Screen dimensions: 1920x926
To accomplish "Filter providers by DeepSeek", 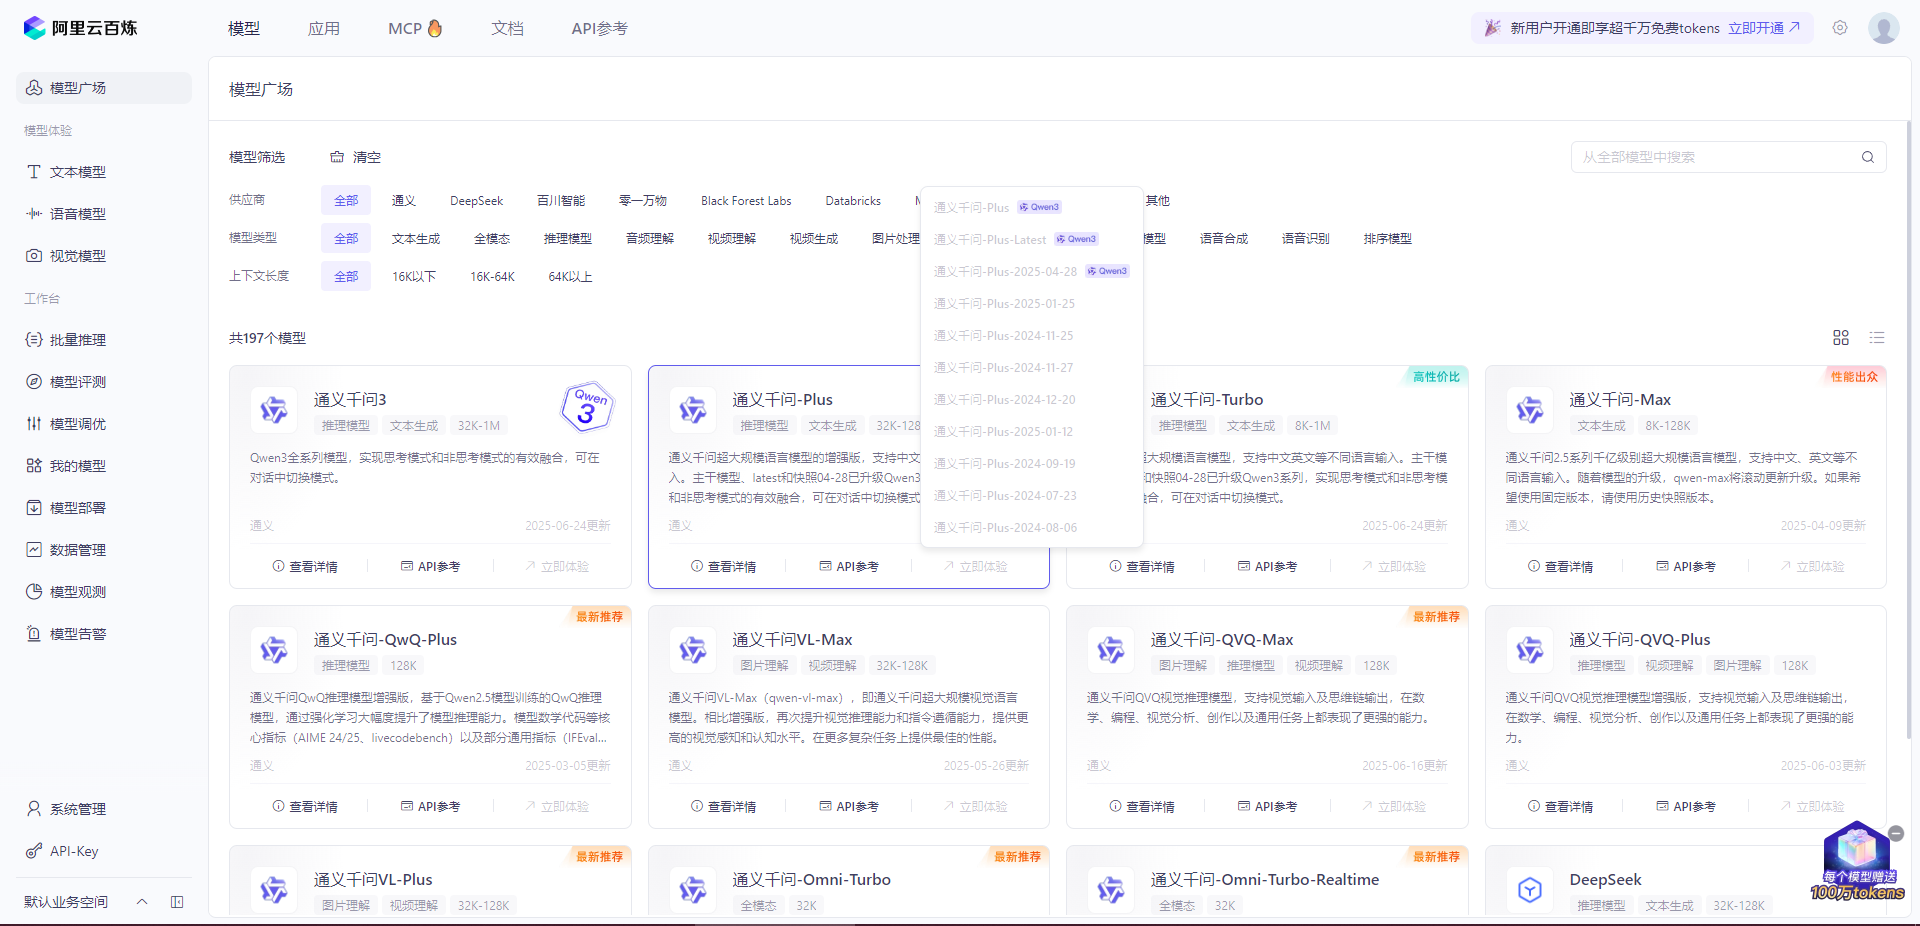I will tap(477, 201).
